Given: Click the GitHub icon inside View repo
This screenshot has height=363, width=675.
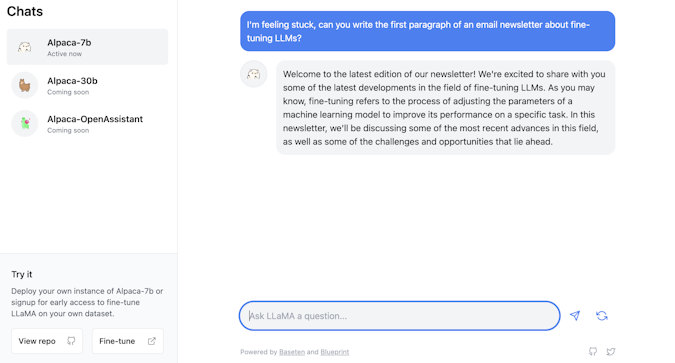Looking at the screenshot, I should click(71, 341).
